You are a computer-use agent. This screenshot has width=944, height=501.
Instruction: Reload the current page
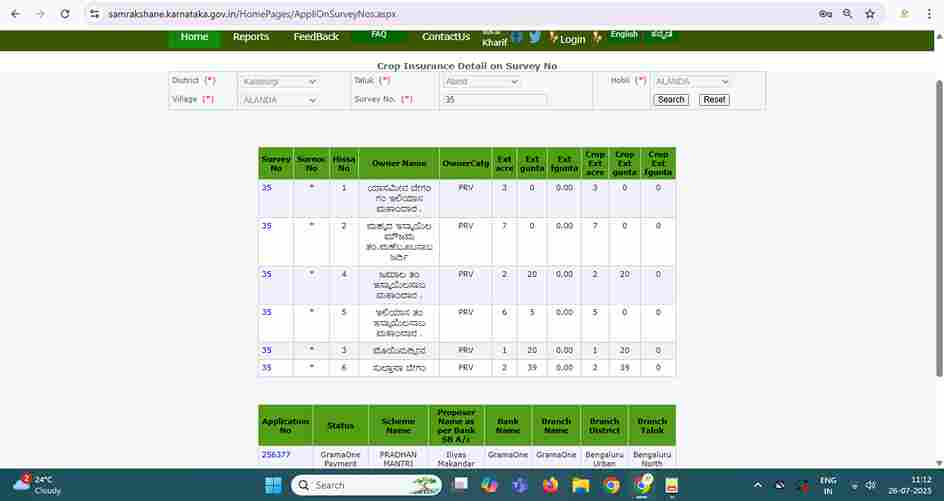[65, 14]
